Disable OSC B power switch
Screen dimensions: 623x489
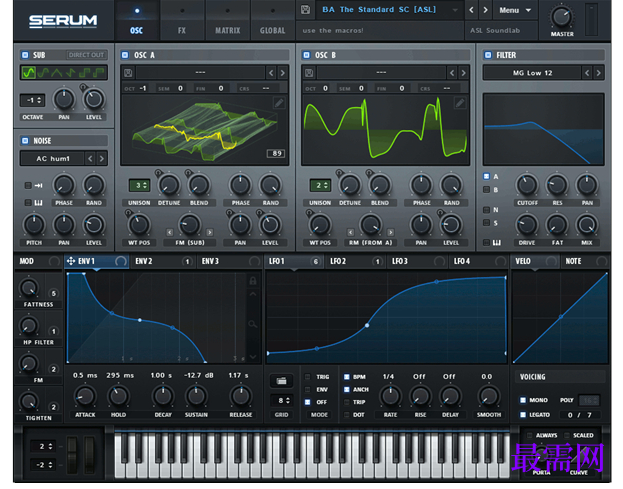coord(306,55)
